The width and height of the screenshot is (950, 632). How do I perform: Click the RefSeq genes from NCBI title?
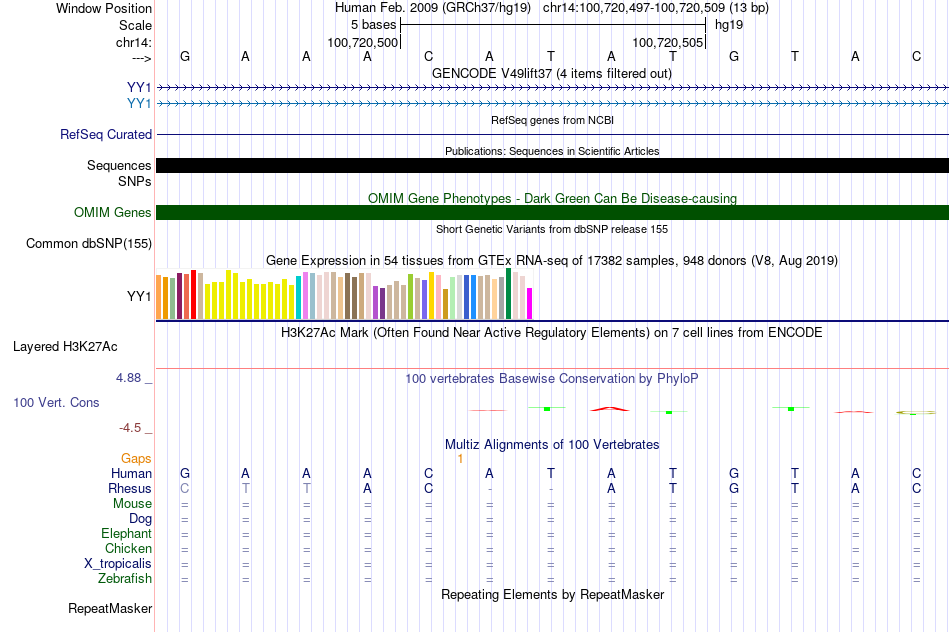[x=552, y=120]
